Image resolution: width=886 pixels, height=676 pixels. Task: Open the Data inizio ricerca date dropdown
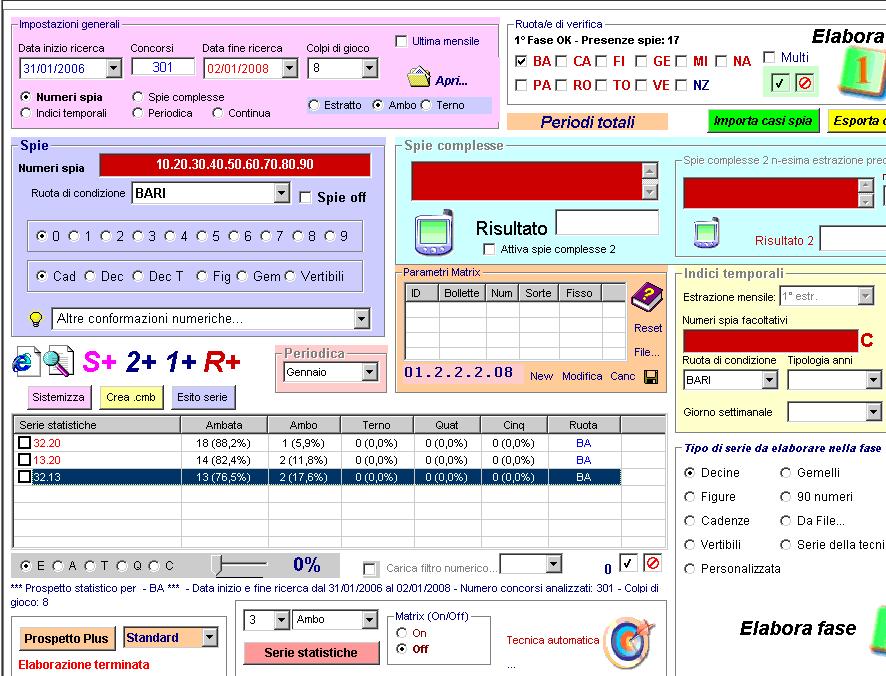(114, 68)
